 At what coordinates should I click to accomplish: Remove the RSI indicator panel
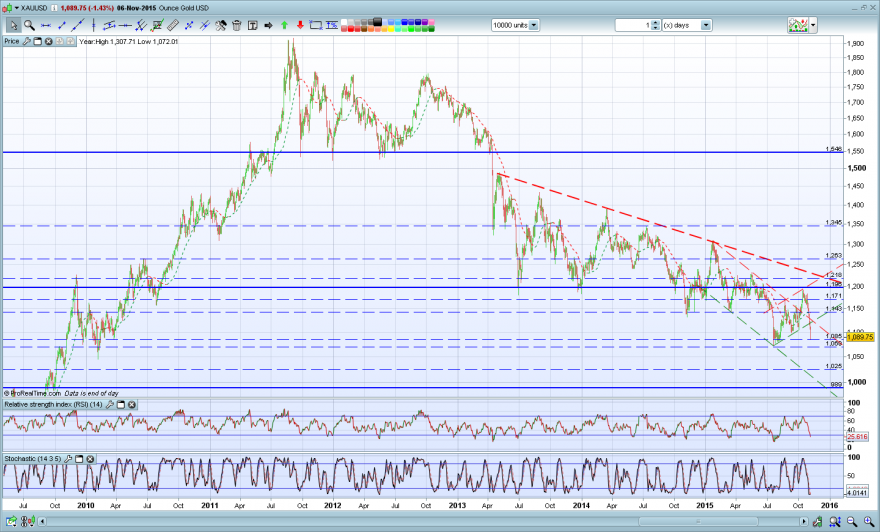click(131, 405)
